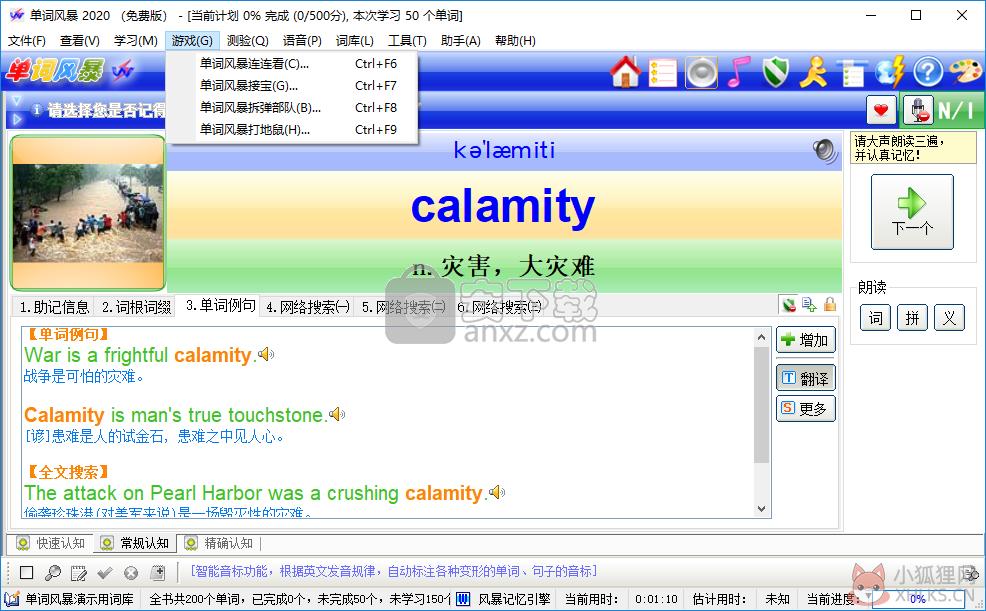
Task: Select the 快速认知 mode tab
Action: [x=52, y=543]
